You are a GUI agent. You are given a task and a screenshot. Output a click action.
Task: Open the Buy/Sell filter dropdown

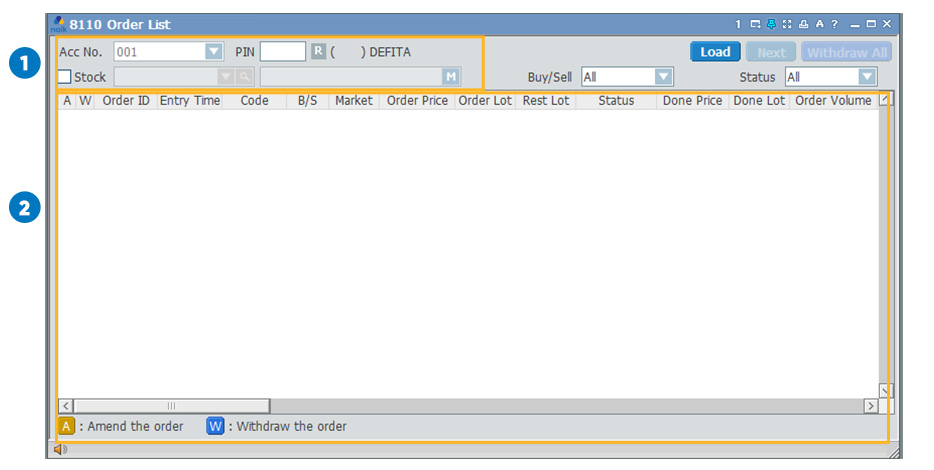pyautogui.click(x=664, y=77)
